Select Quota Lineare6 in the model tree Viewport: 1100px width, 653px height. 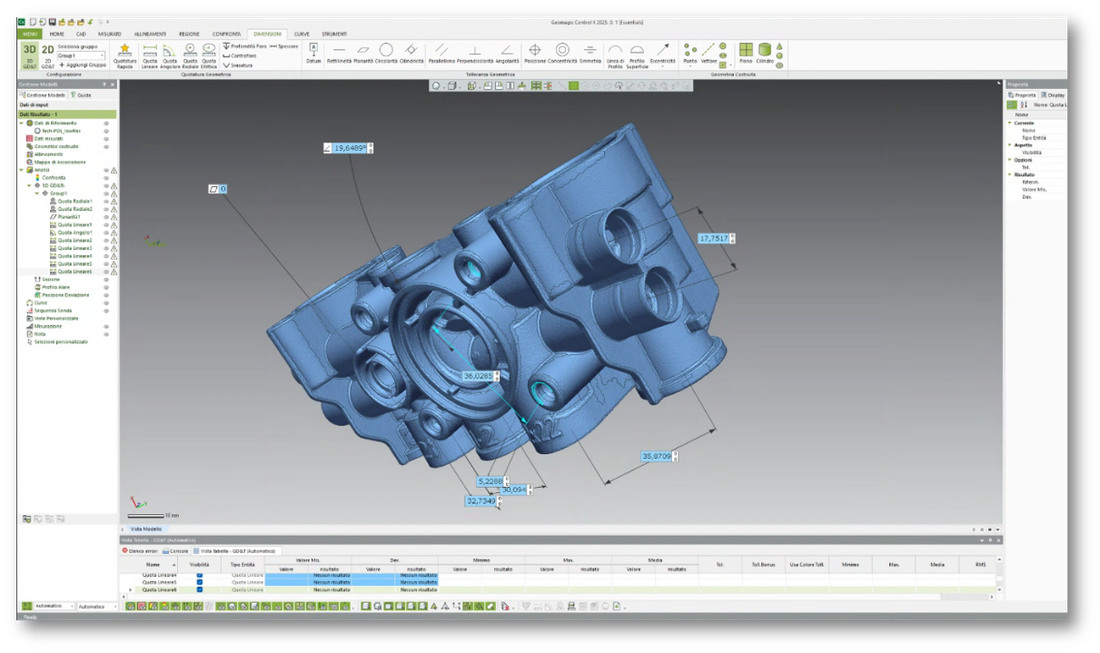coord(74,271)
